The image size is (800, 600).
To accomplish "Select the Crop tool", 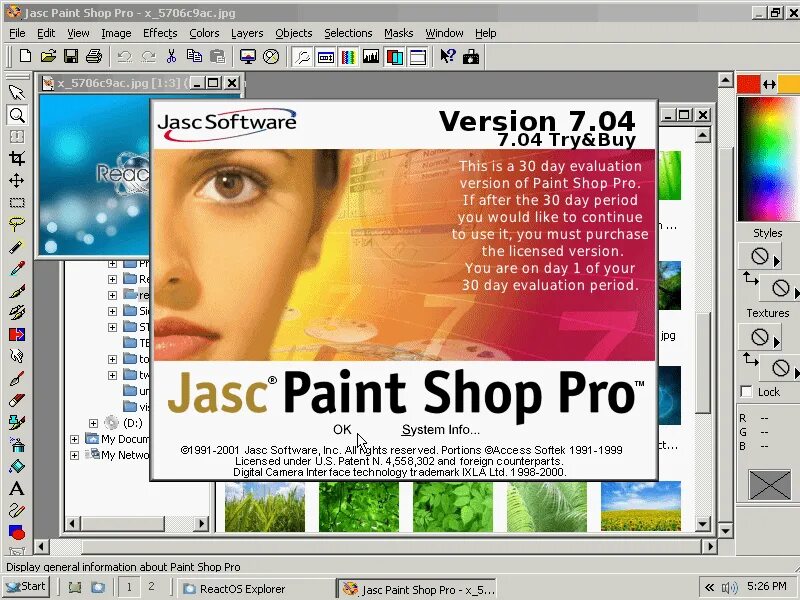I will click(x=17, y=159).
